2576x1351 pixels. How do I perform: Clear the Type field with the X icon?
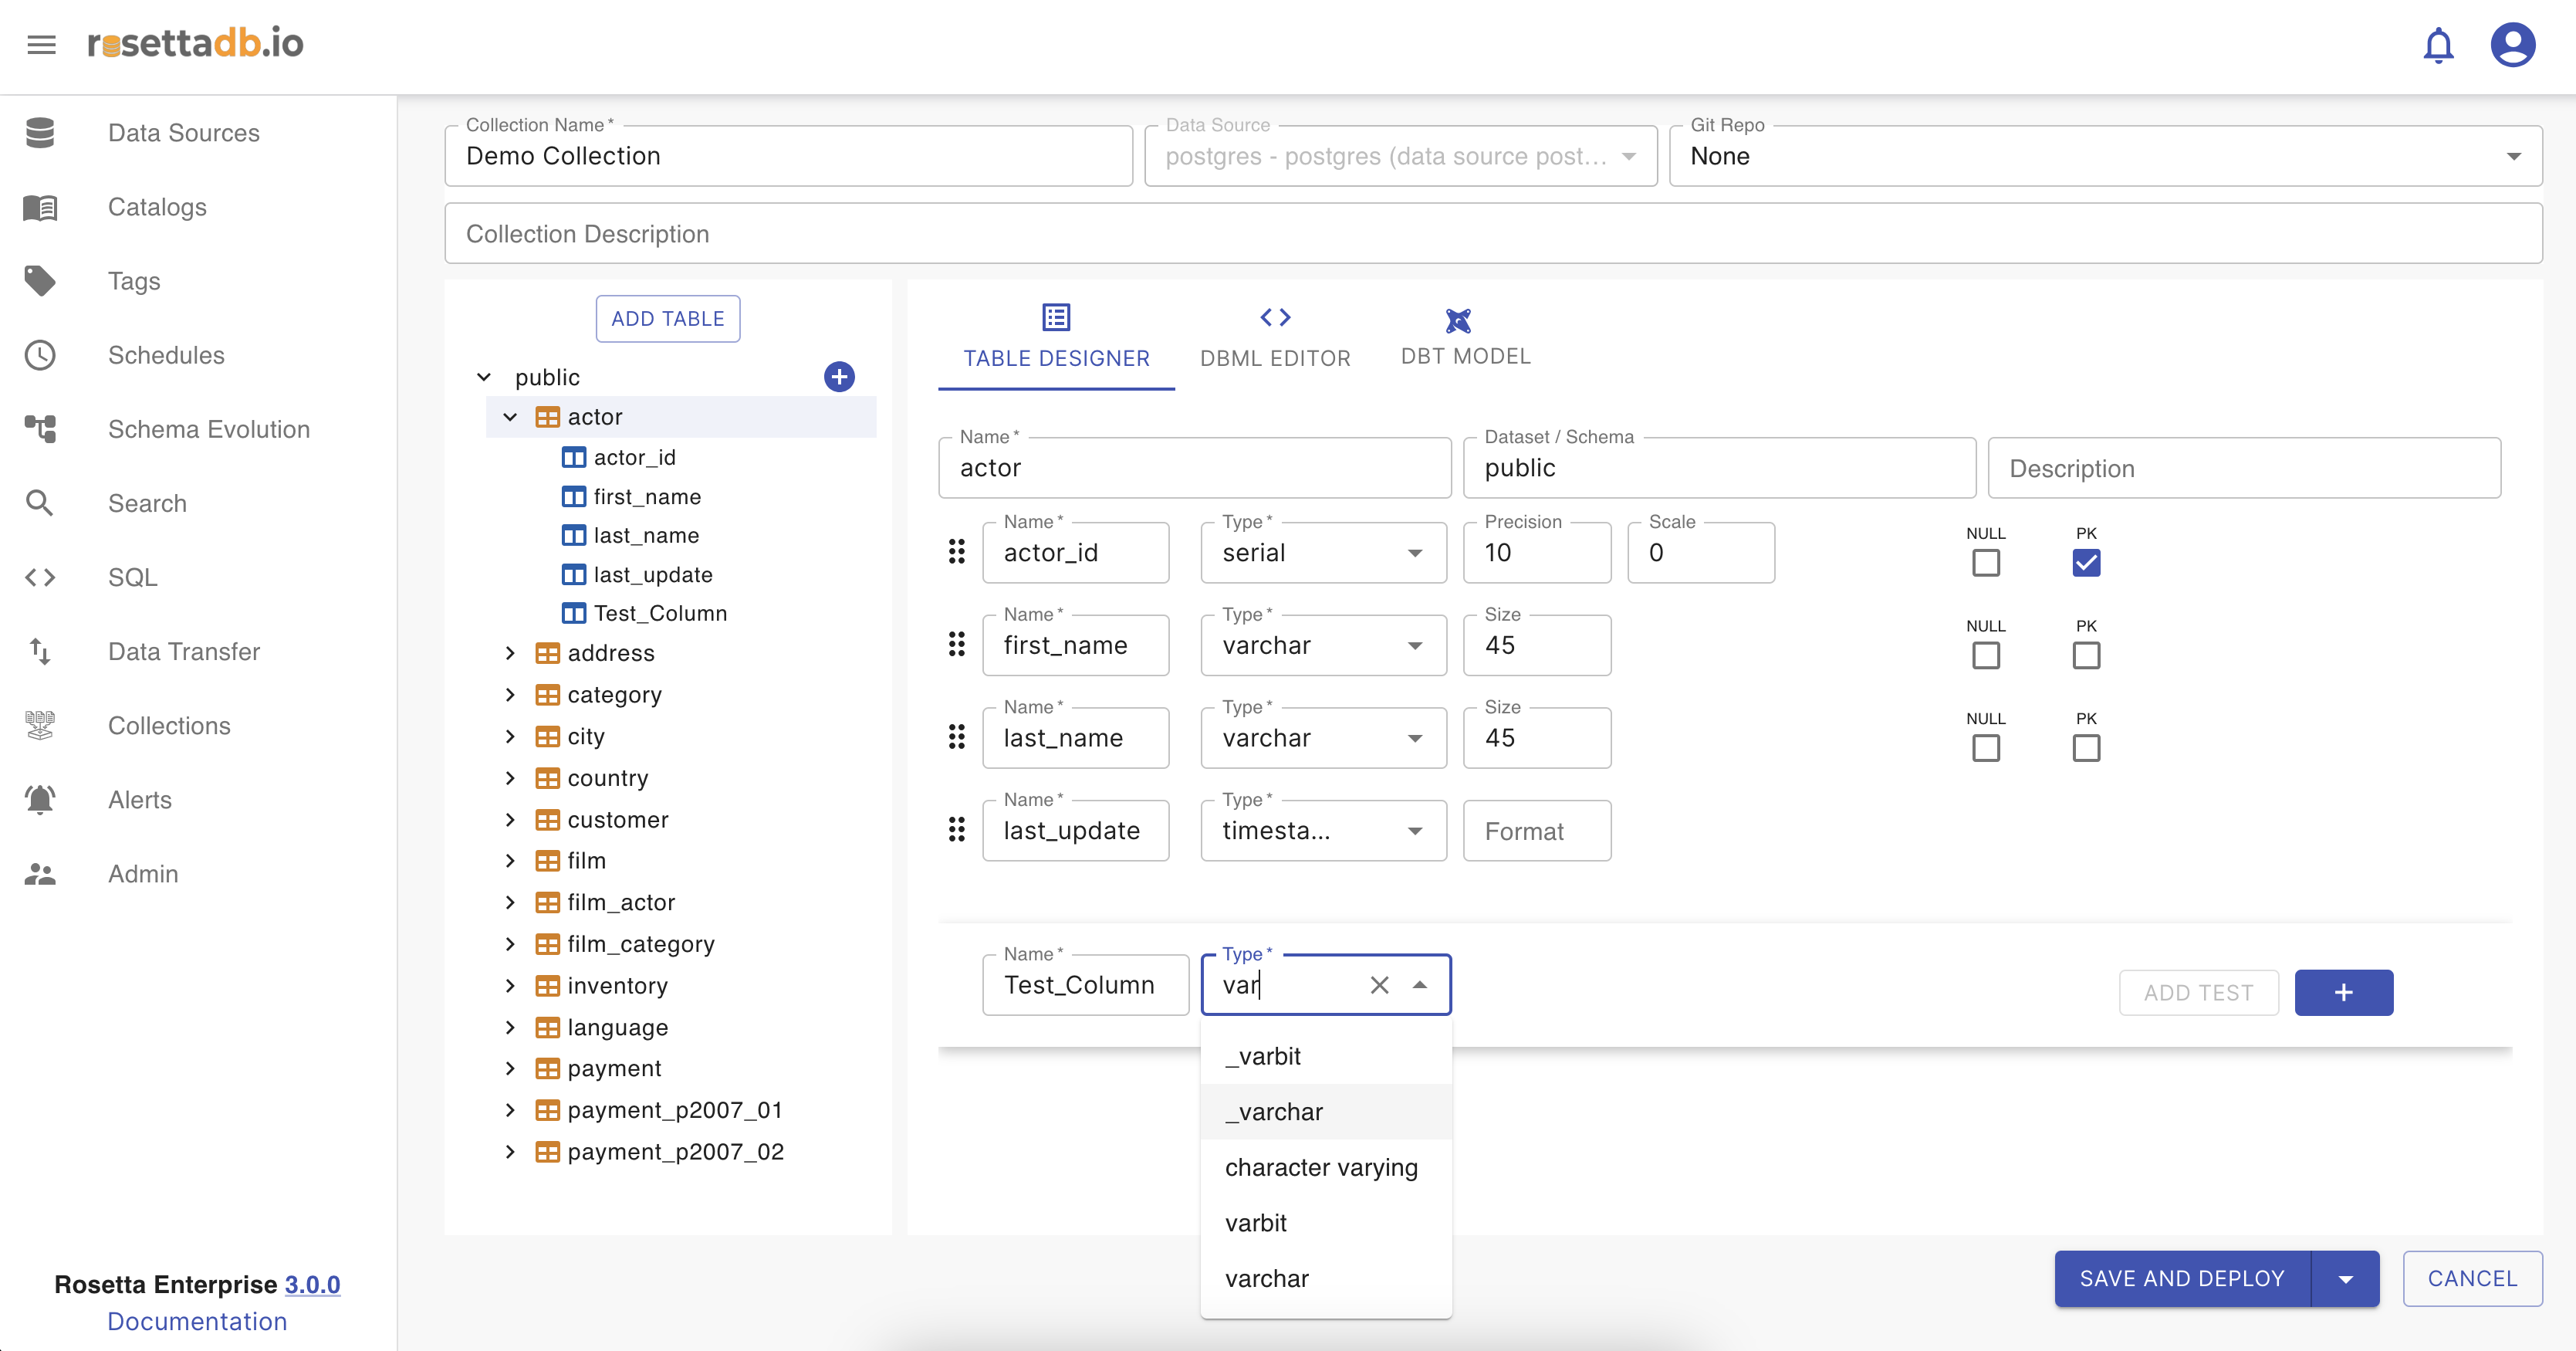click(1379, 985)
